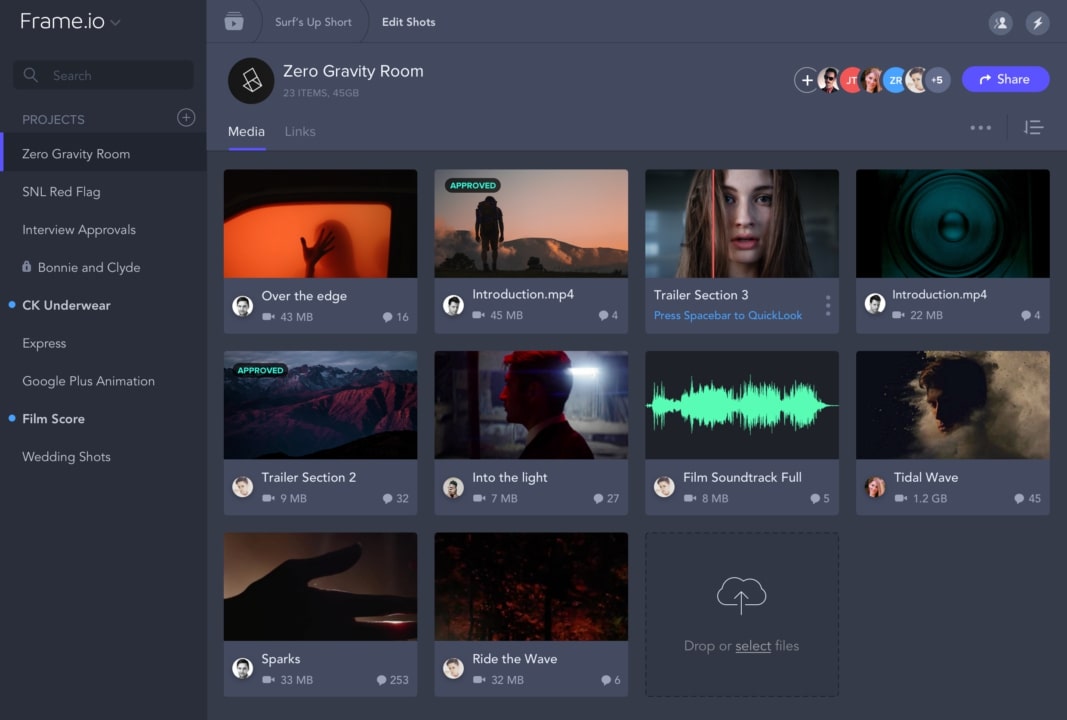The height and width of the screenshot is (720, 1067).
Task: Click the APPROVED badge on Introduction.mp4
Action: coord(472,185)
